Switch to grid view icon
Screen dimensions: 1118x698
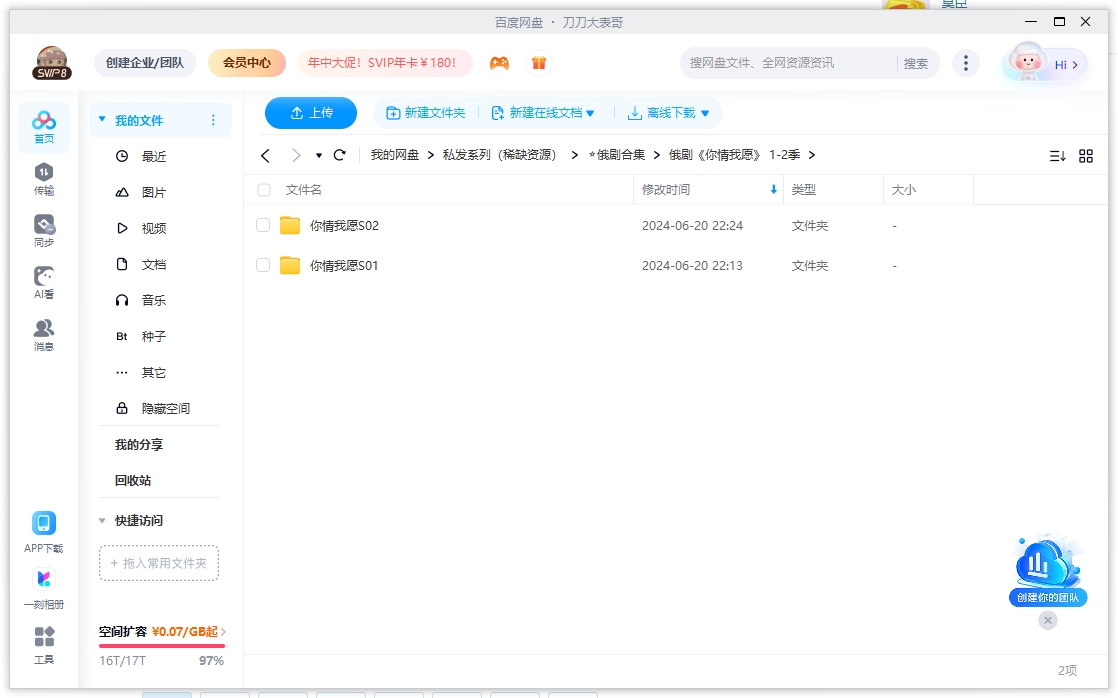click(x=1086, y=156)
